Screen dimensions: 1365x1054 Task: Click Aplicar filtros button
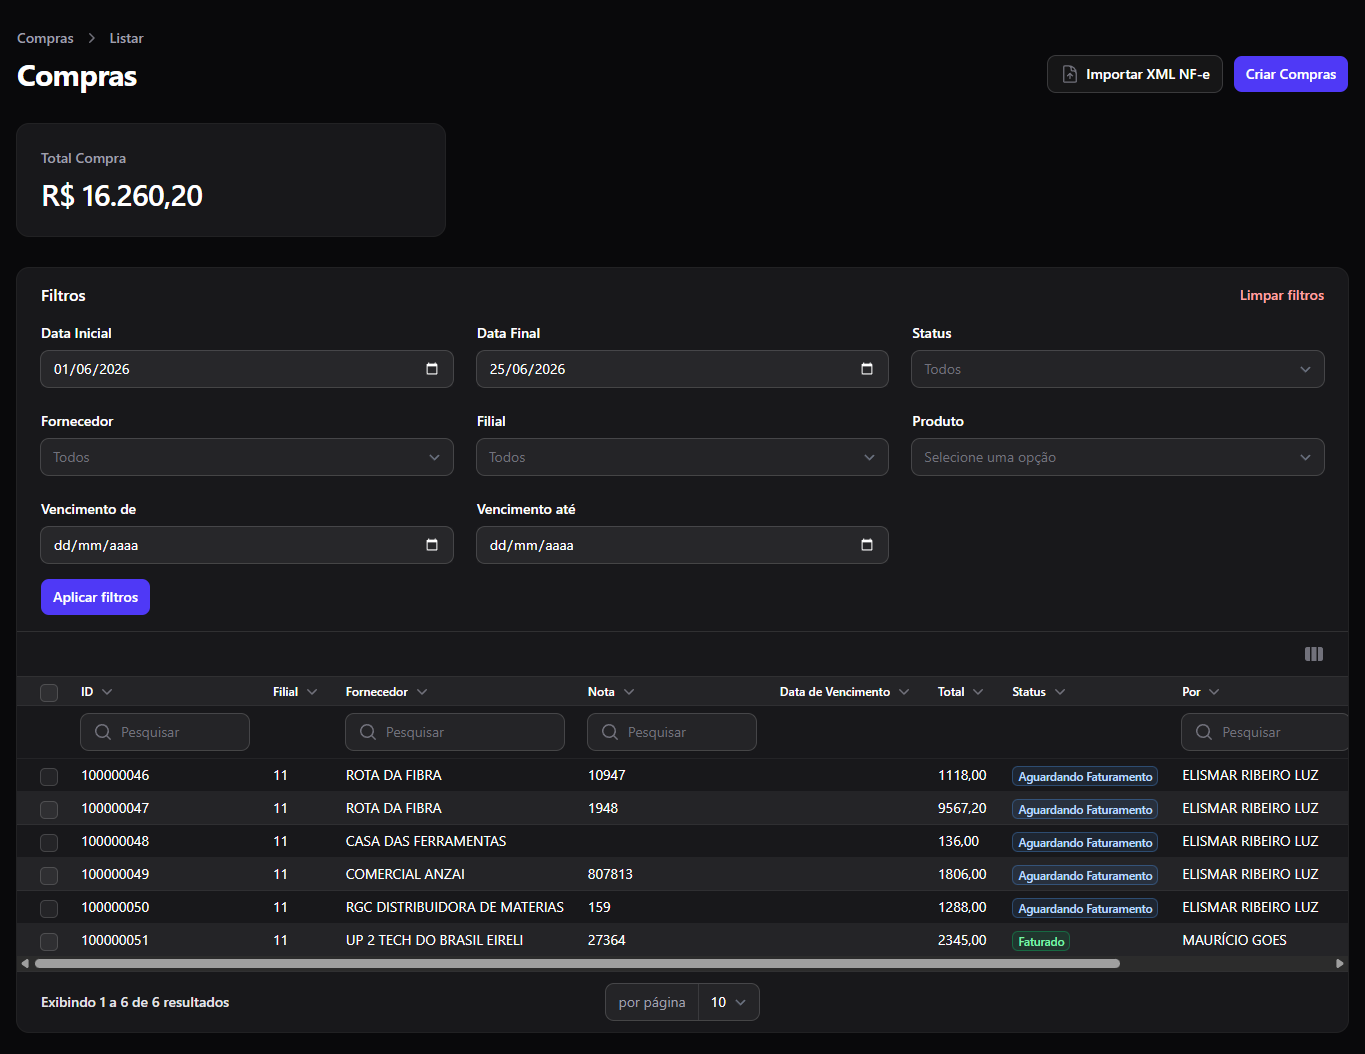[95, 597]
